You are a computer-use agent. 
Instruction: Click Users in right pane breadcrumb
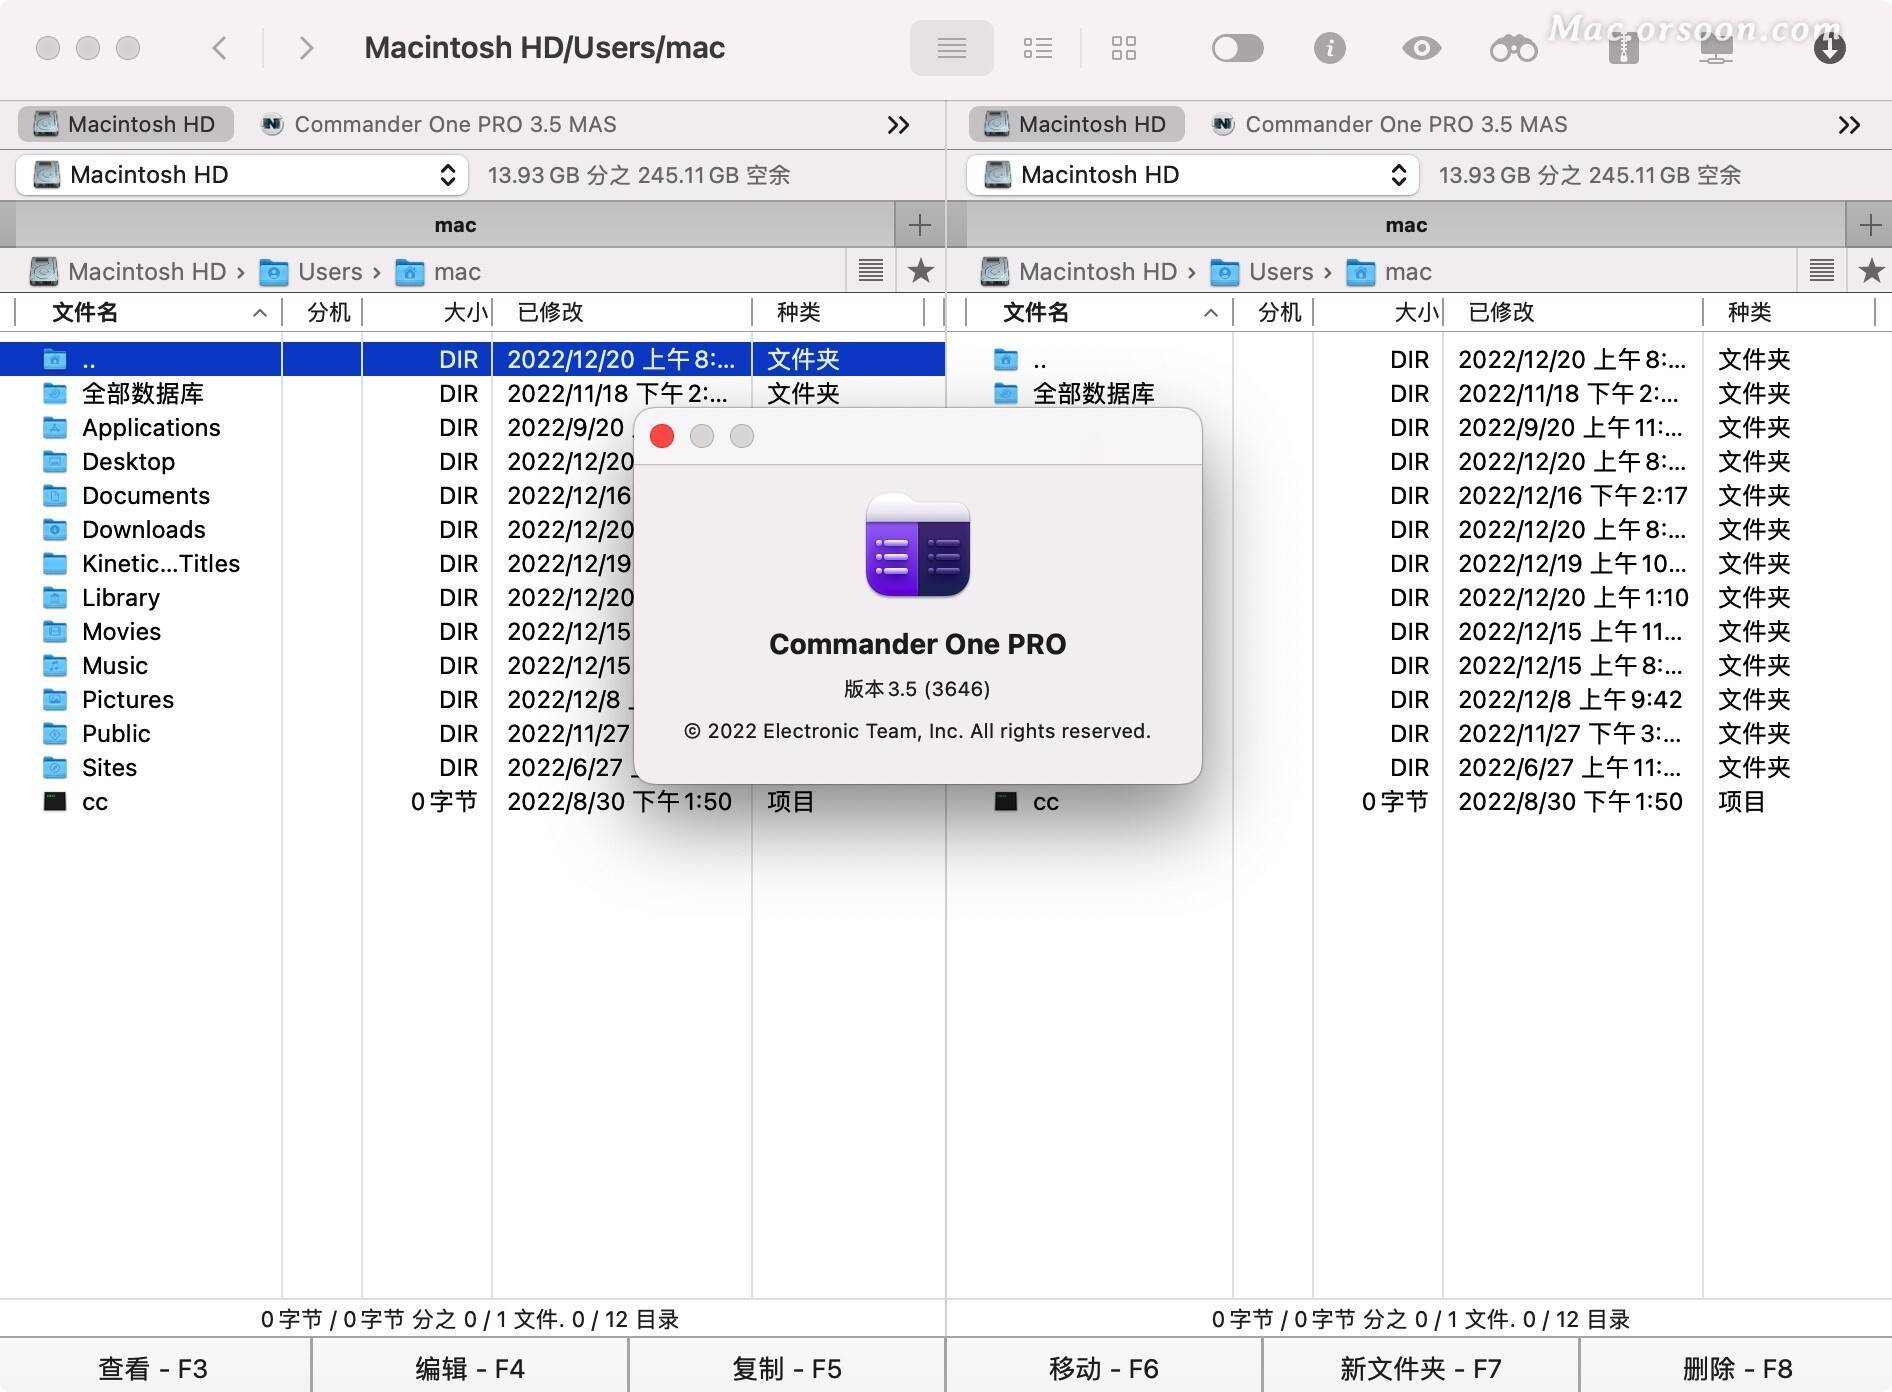[1262, 272]
